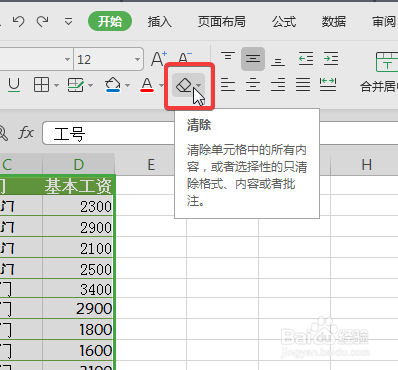Click the decrease indent icon
This screenshot has width=398, height=370.
point(306,59)
